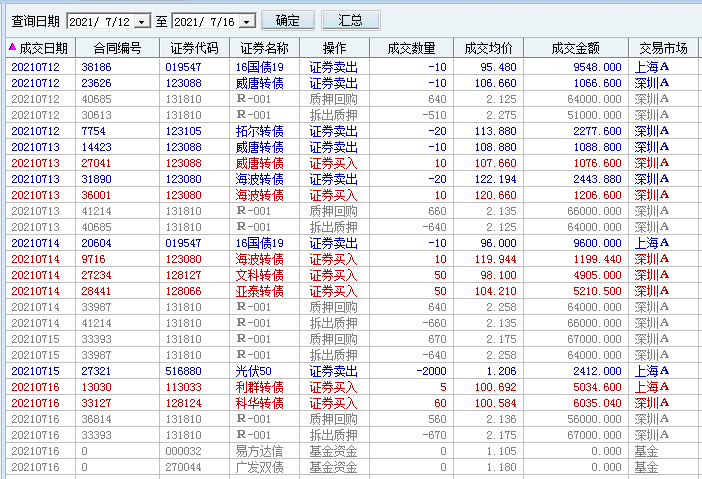Click amount 5034.600 cell

pos(597,387)
